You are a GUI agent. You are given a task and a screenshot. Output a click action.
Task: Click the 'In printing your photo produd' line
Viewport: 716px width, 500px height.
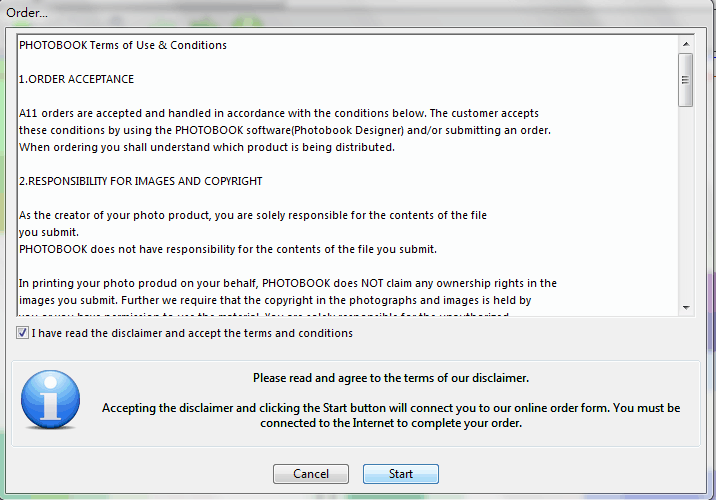click(288, 284)
